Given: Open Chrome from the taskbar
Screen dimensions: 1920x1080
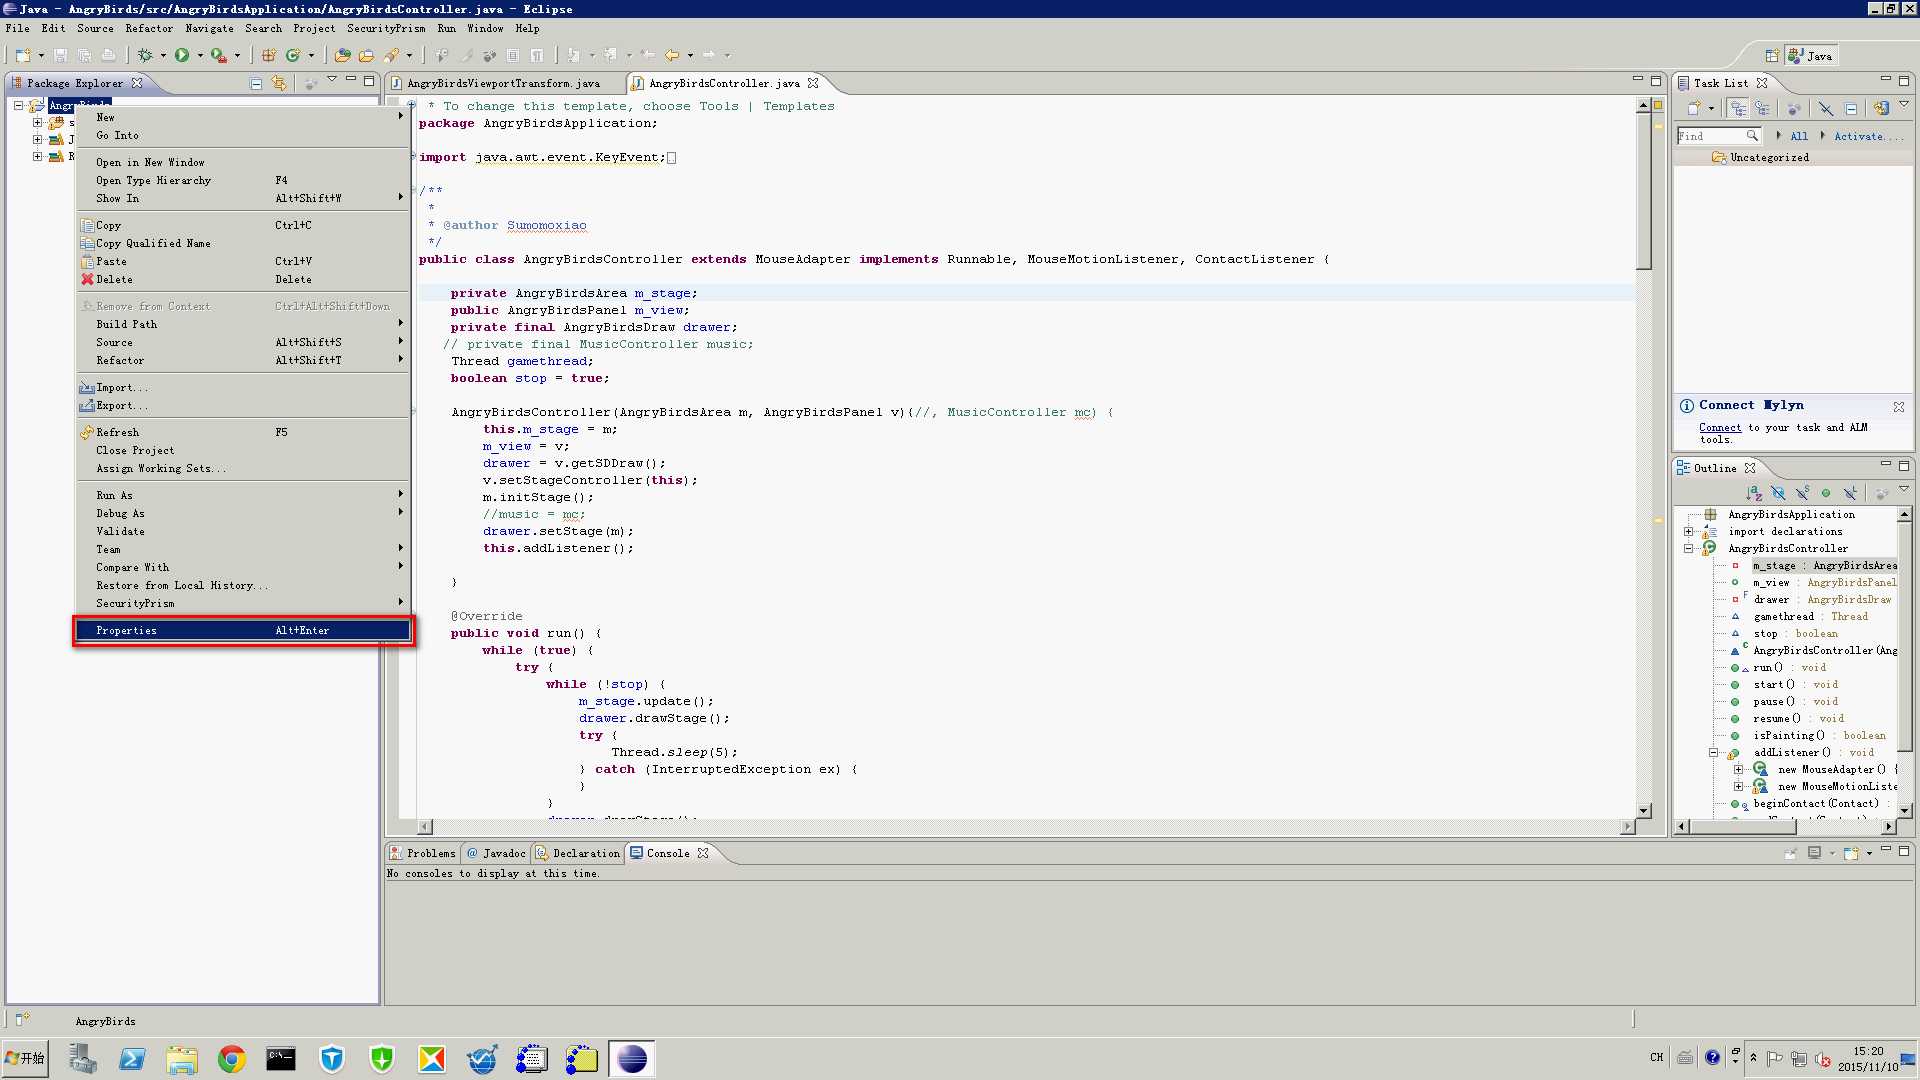Looking at the screenshot, I should click(x=231, y=1058).
